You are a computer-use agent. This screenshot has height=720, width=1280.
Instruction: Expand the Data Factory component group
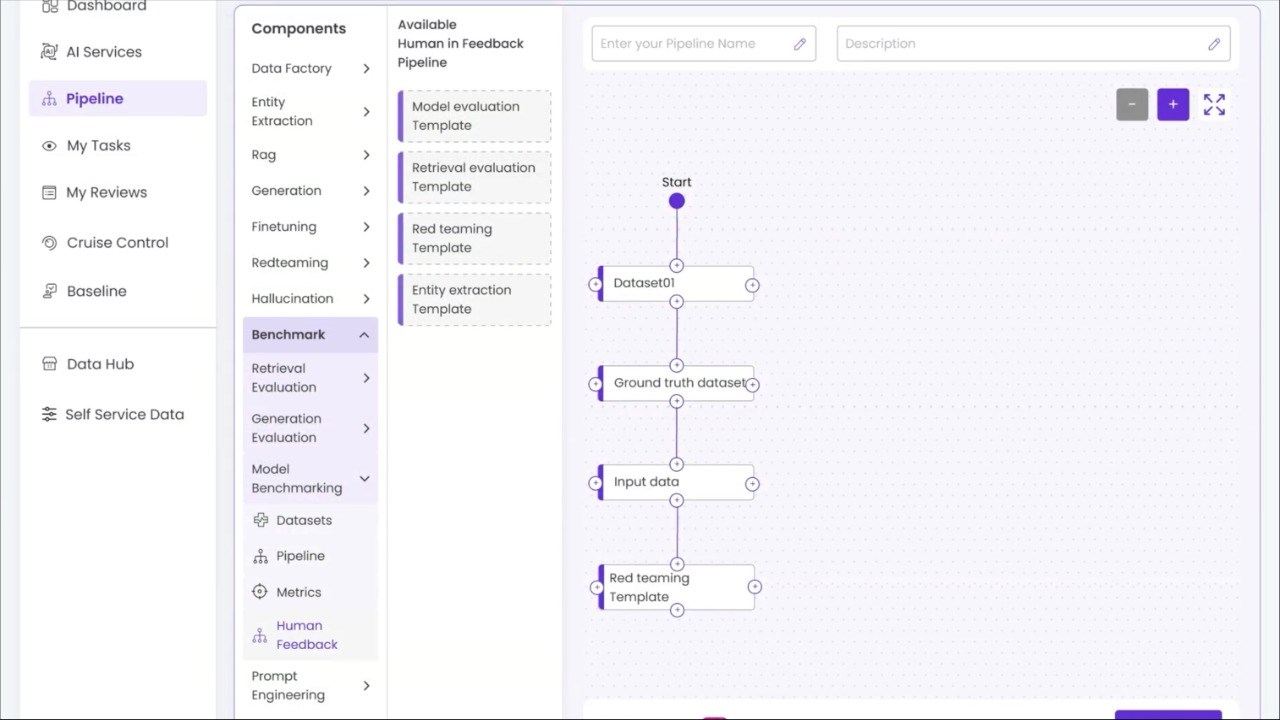click(310, 68)
